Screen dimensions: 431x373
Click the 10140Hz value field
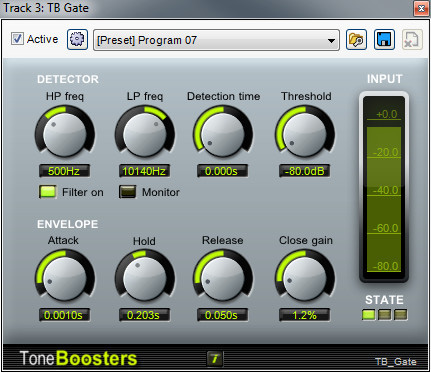144,171
